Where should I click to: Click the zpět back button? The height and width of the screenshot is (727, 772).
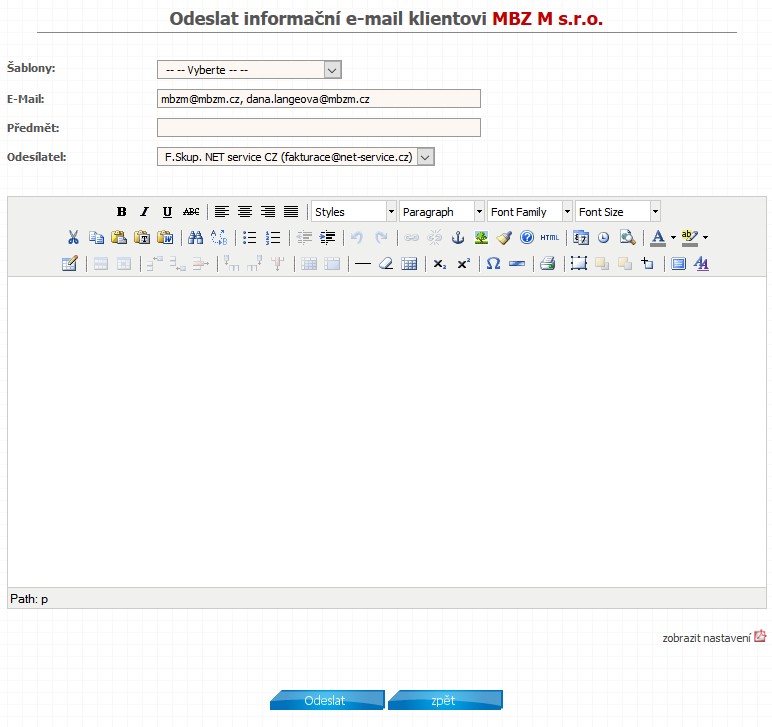(x=445, y=700)
